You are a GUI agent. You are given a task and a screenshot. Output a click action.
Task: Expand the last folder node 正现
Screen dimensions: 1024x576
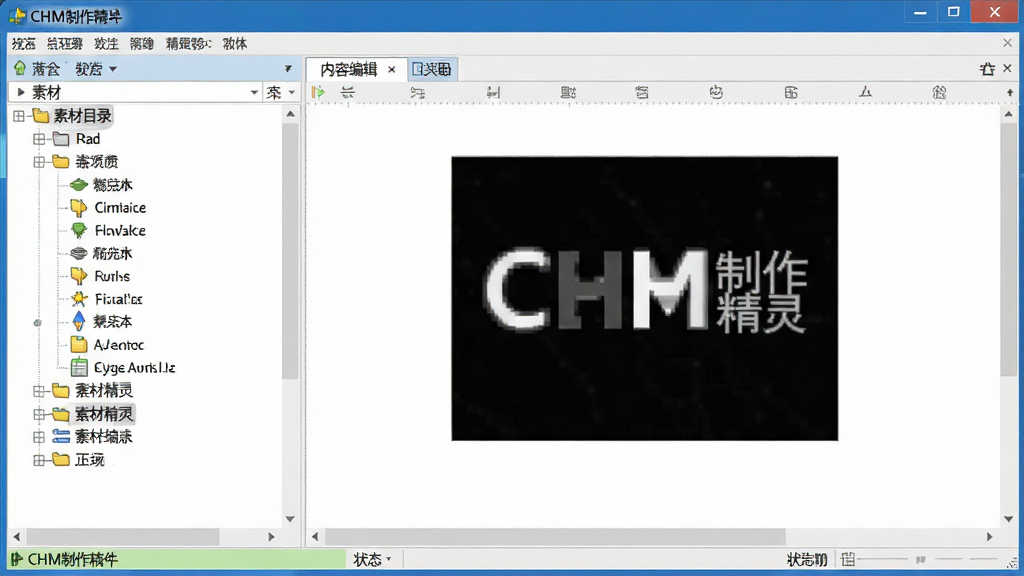click(39, 460)
